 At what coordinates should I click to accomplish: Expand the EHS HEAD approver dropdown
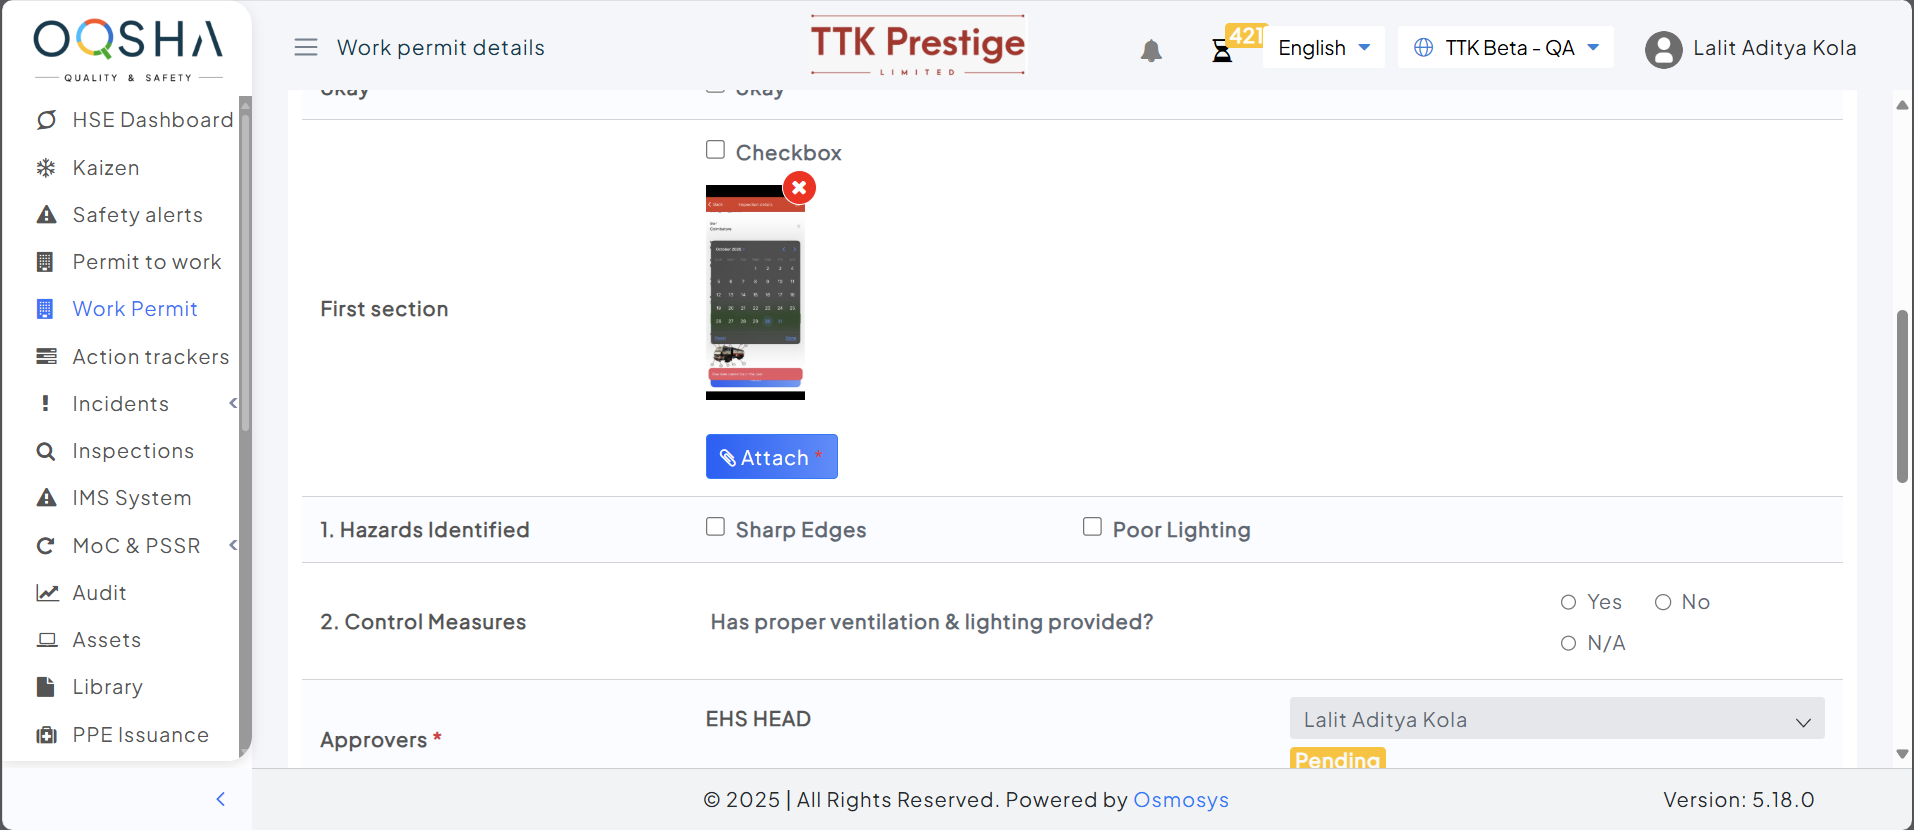point(1556,719)
